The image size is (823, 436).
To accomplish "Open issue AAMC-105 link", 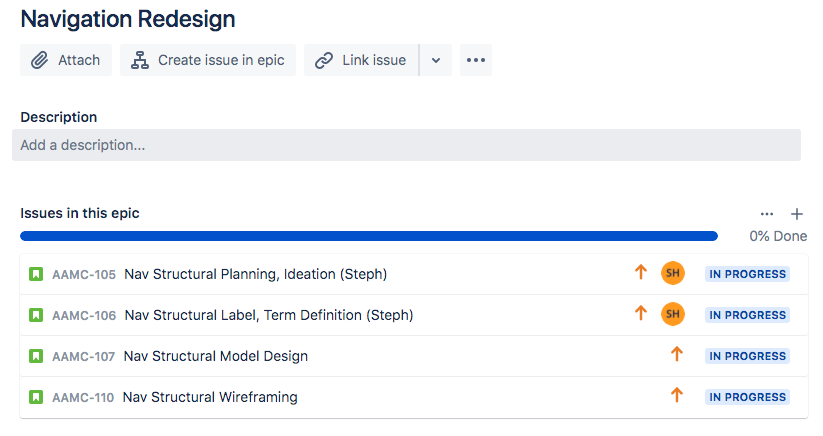I will [83, 274].
